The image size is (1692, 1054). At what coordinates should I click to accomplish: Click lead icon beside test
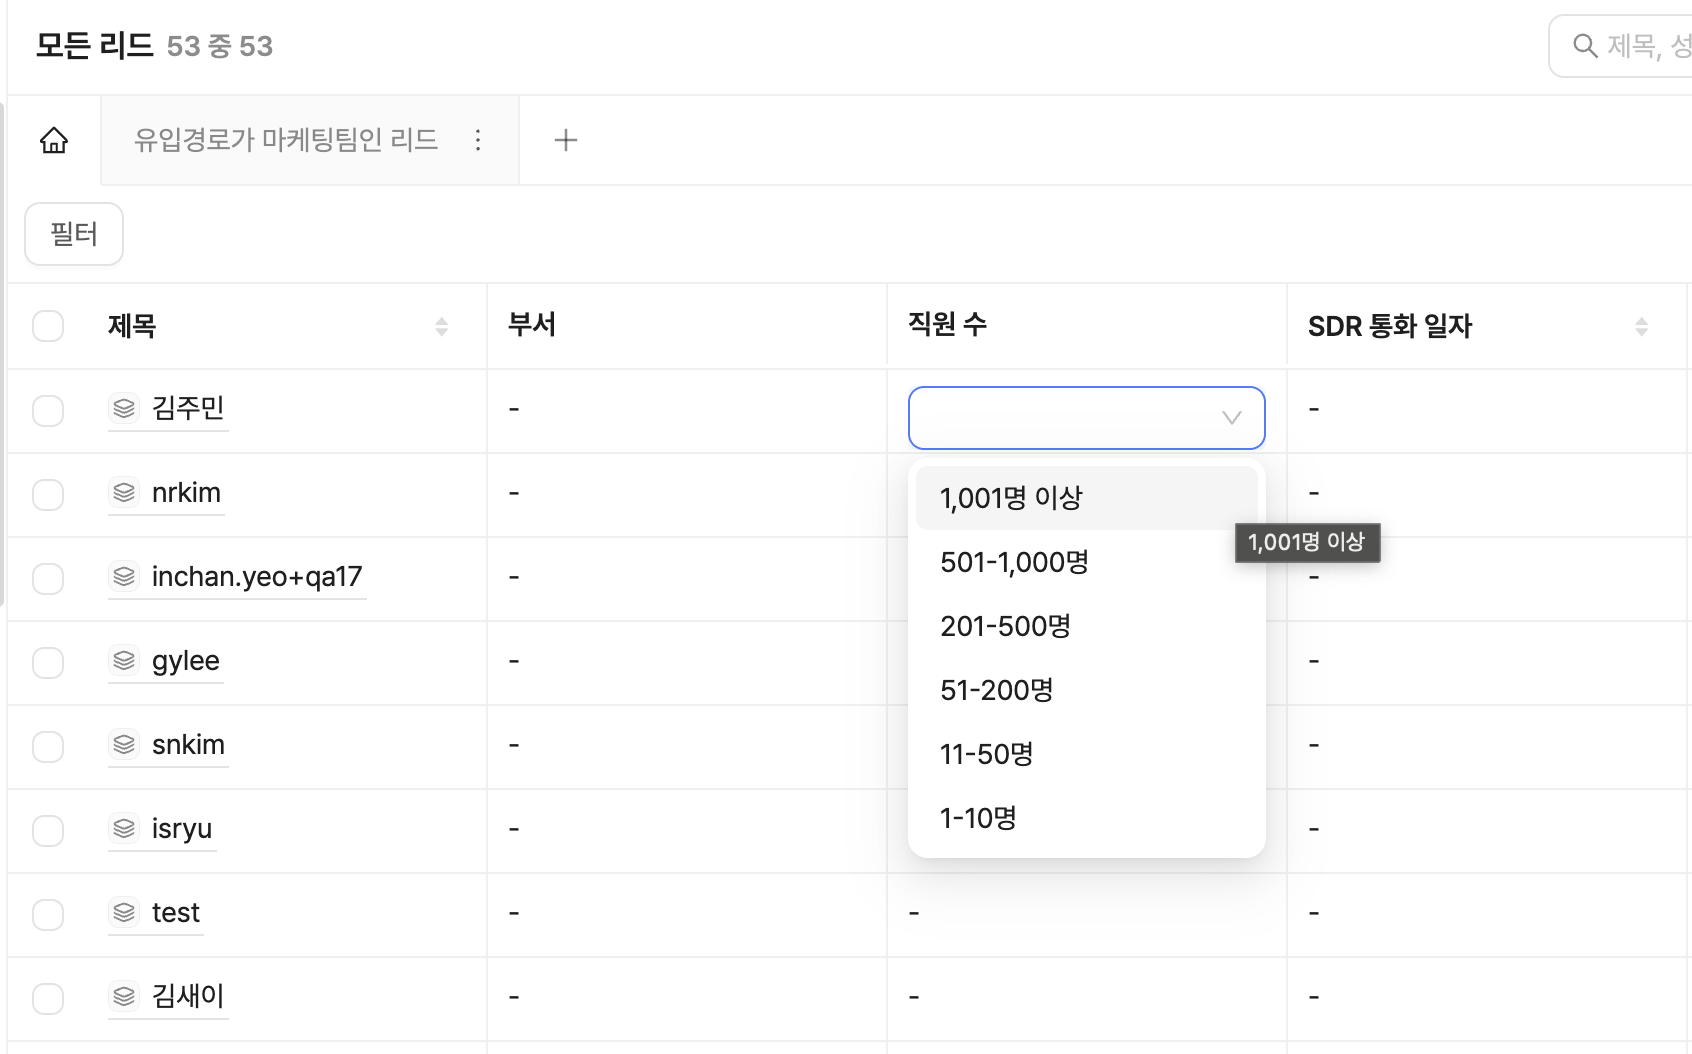[124, 913]
